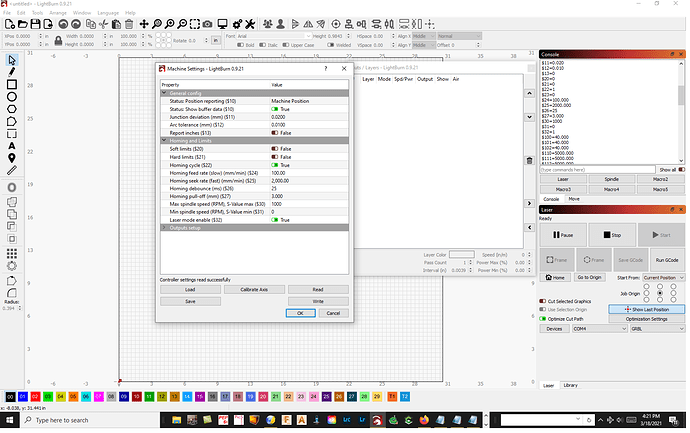Select the Ellipse tool
This screenshot has width=690, height=433.
click(x=12, y=97)
